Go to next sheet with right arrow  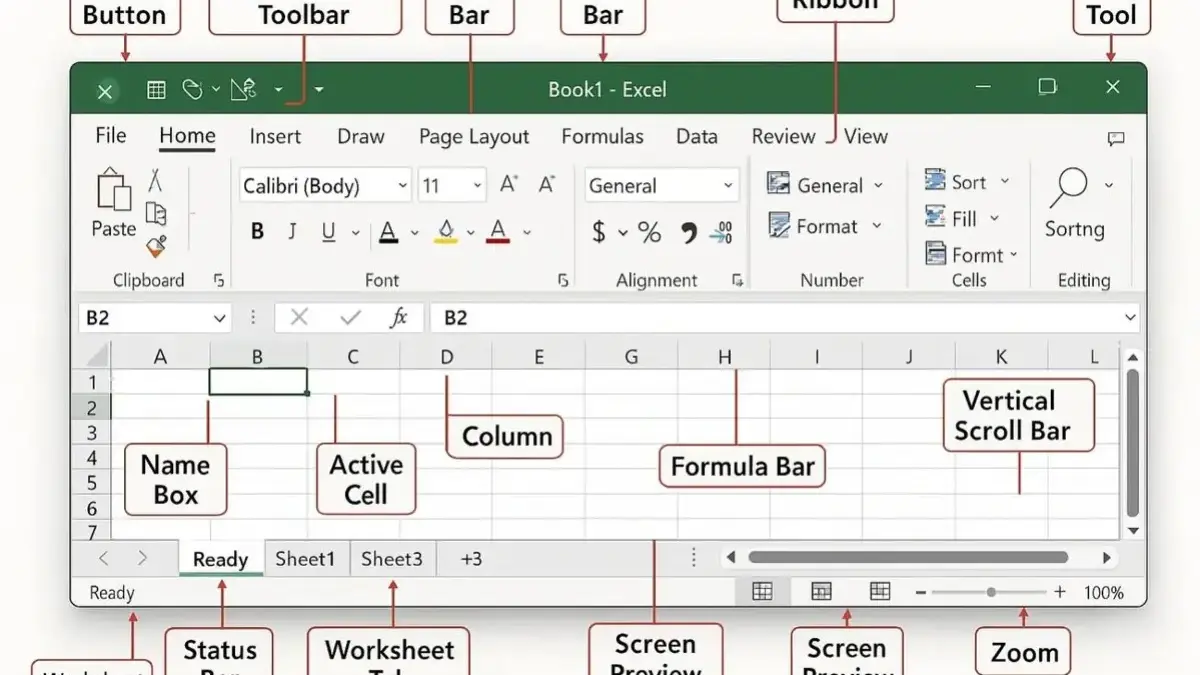142,558
